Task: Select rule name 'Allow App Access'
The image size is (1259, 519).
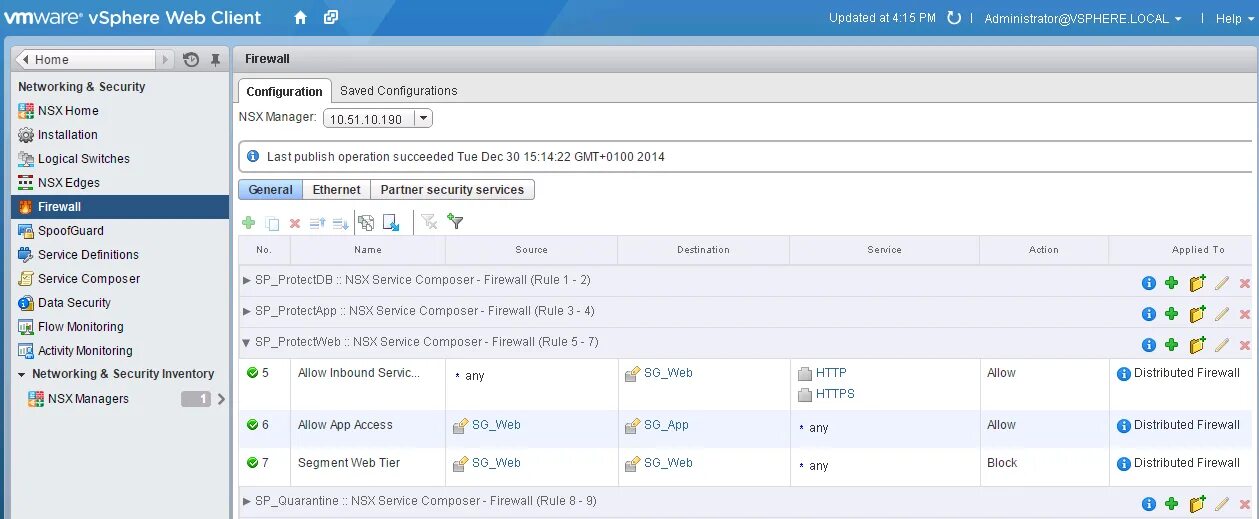Action: tap(345, 425)
